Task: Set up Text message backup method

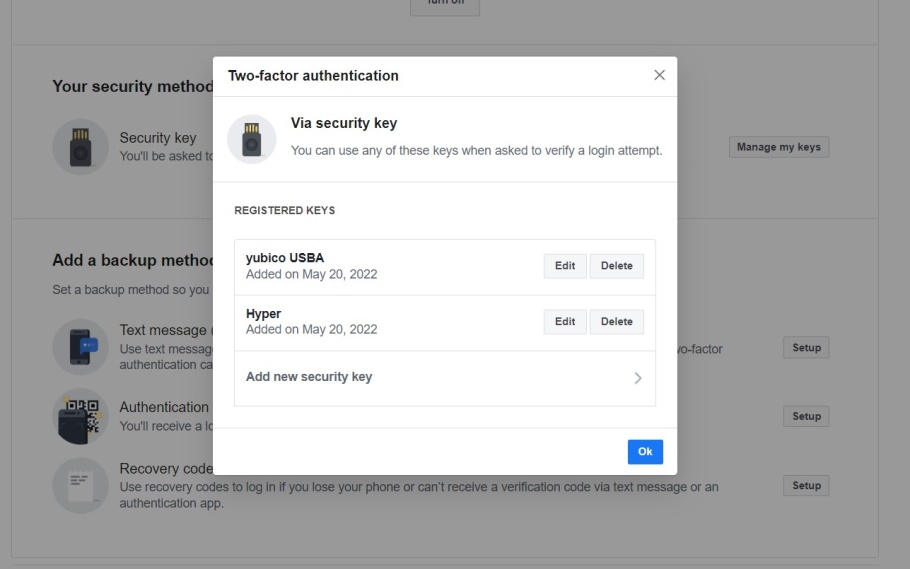Action: pyautogui.click(x=806, y=348)
